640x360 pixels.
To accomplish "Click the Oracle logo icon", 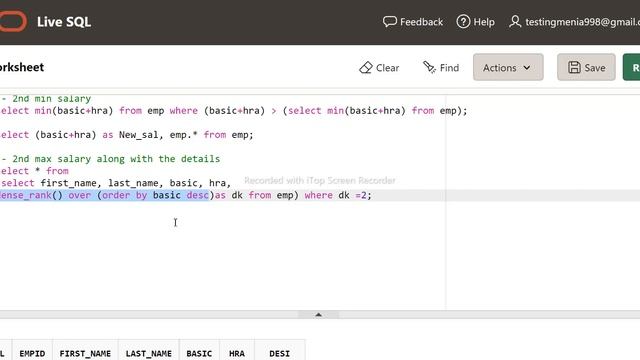I will (x=12, y=21).
